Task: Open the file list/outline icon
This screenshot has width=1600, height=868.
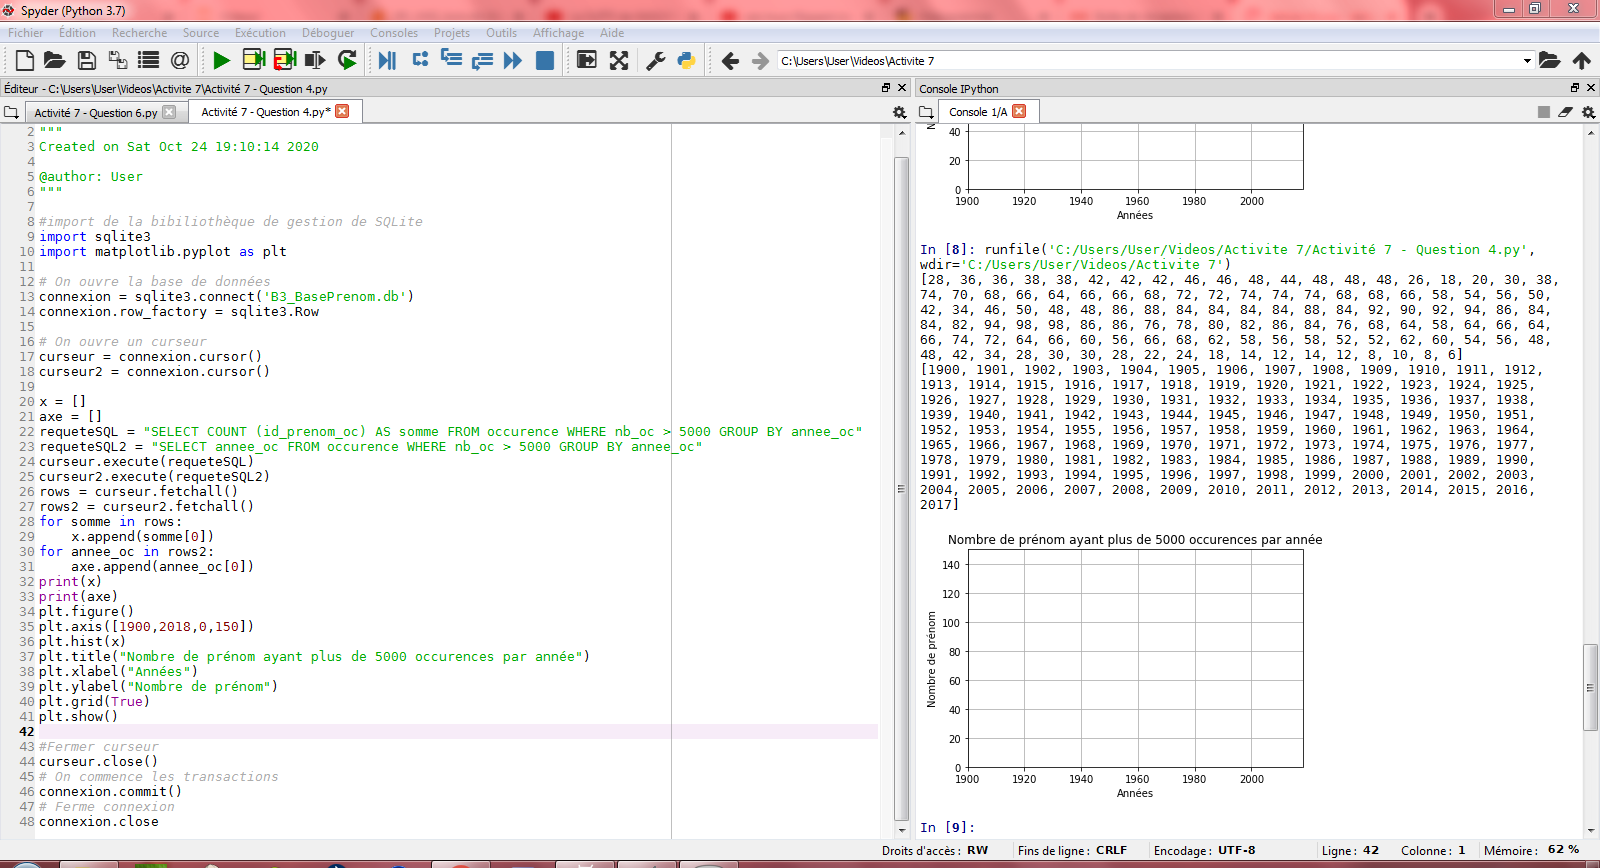Action: click(148, 60)
